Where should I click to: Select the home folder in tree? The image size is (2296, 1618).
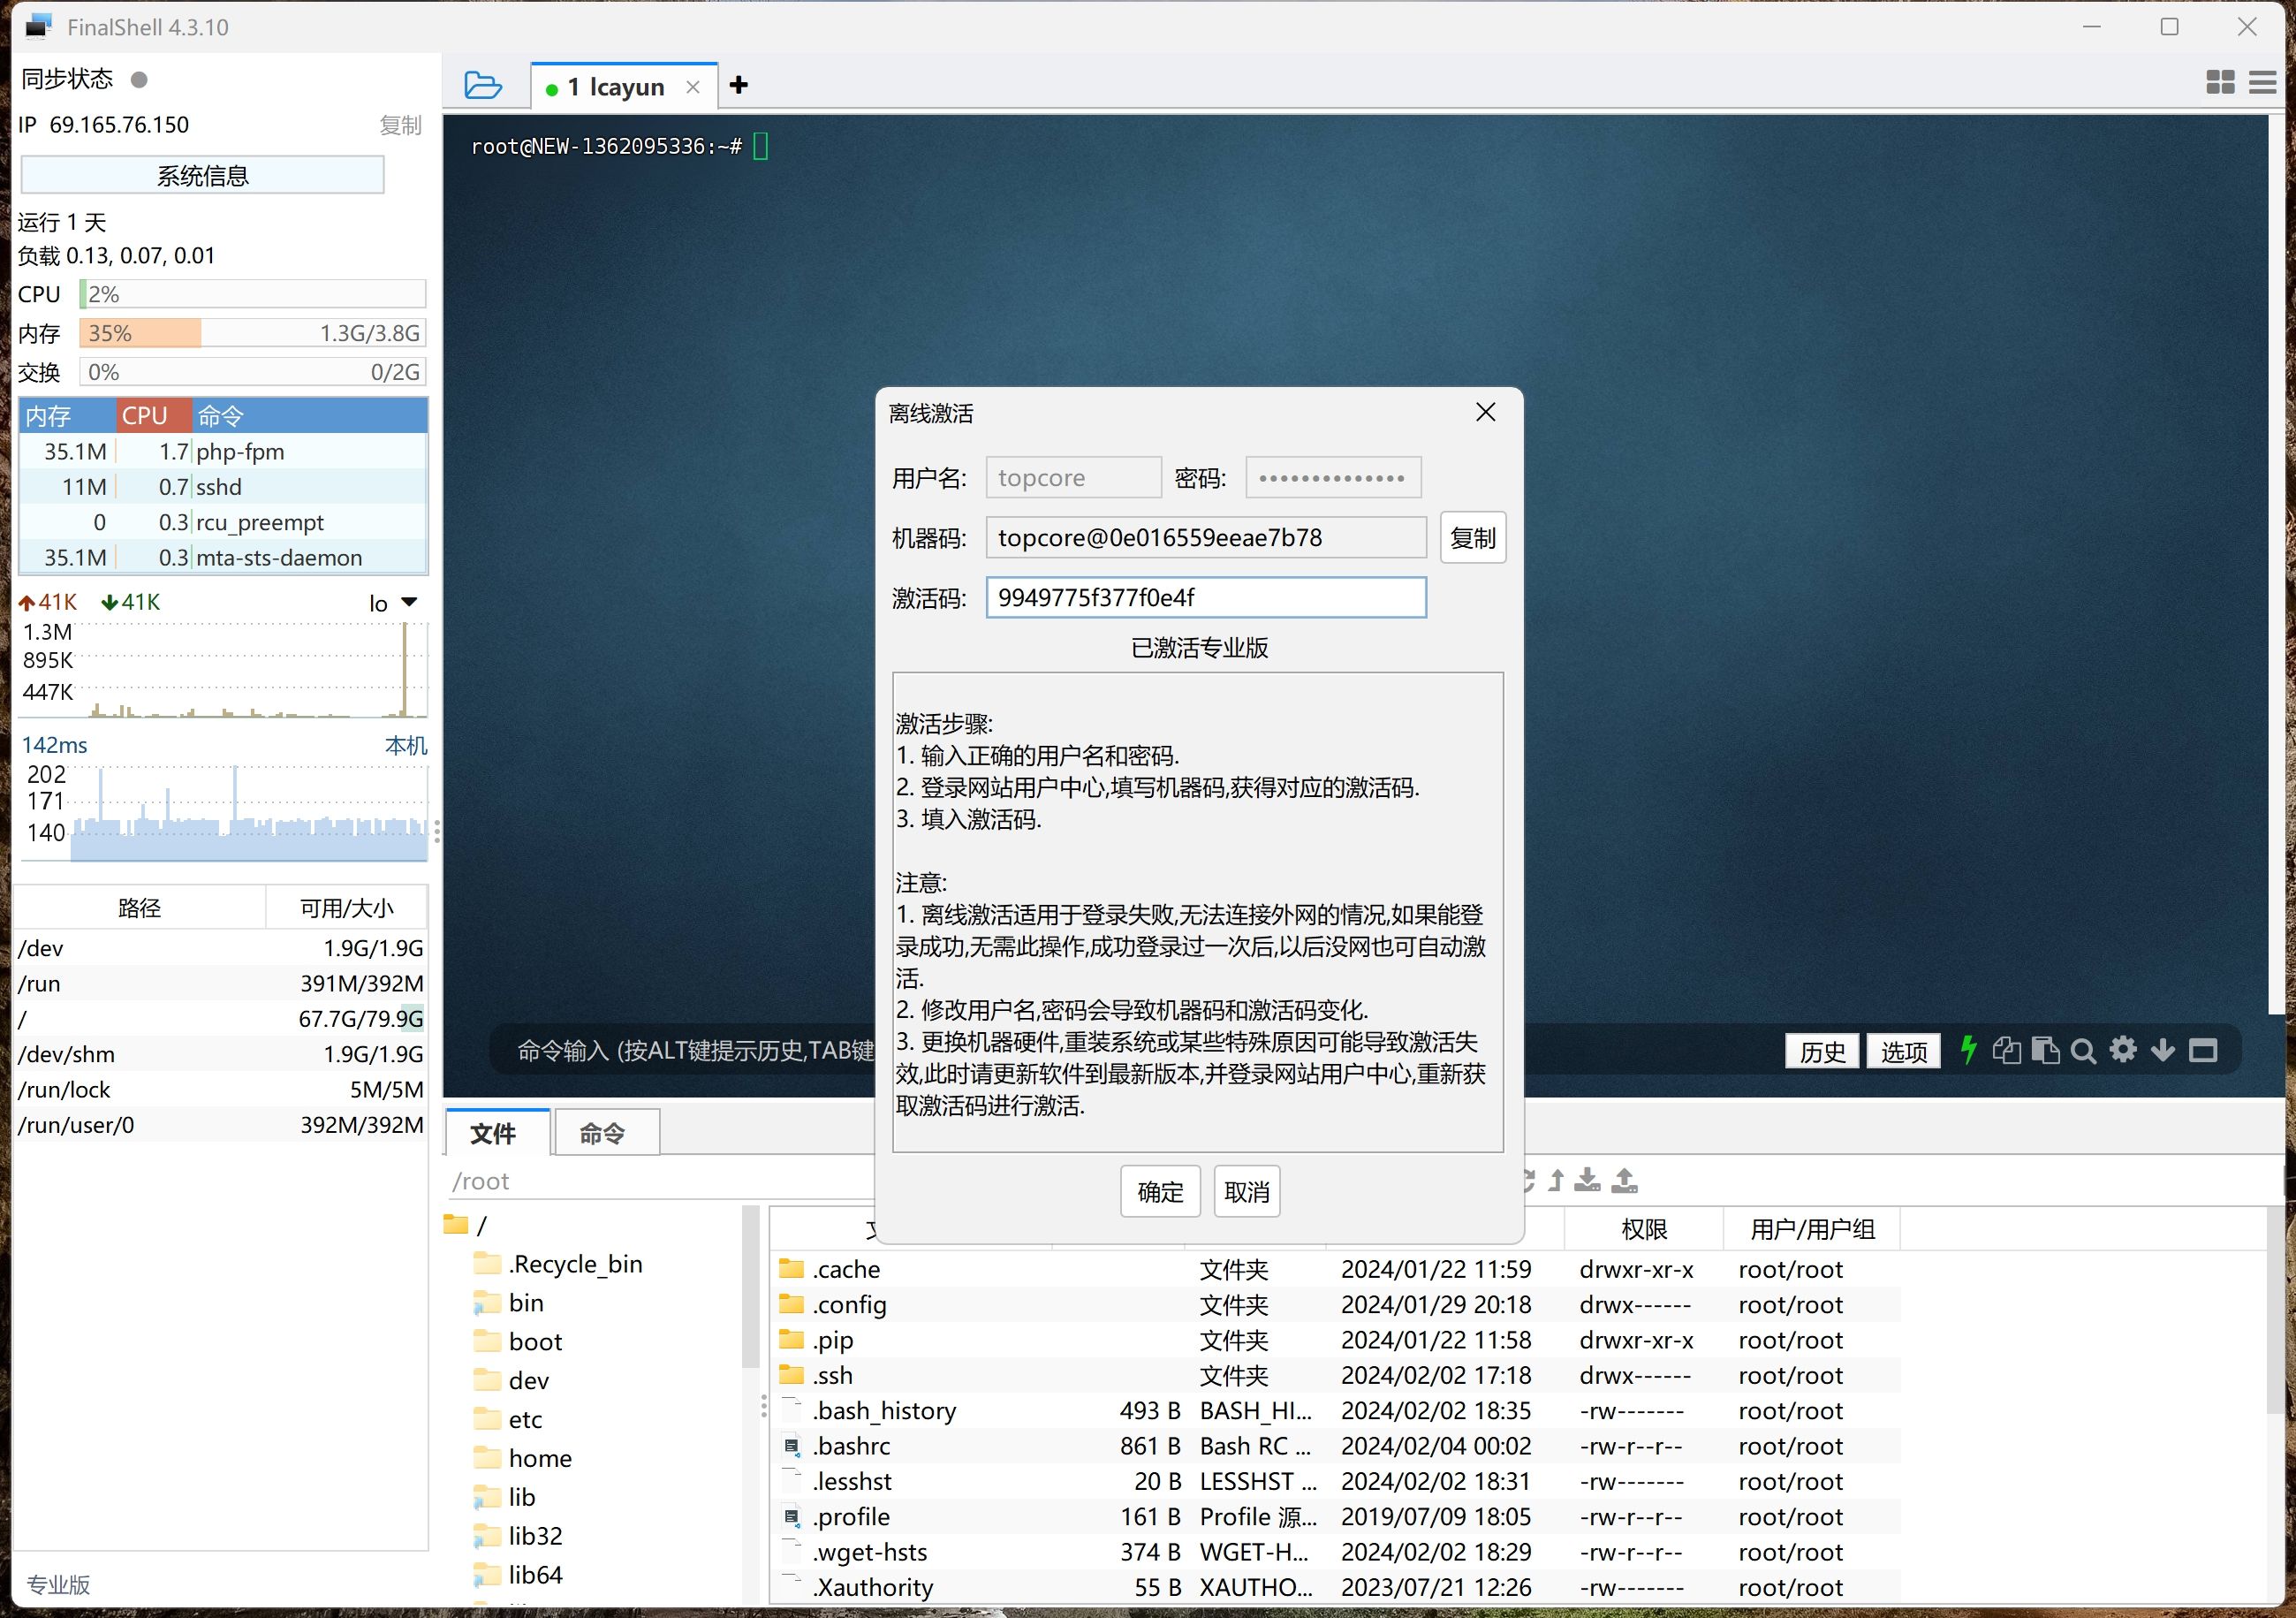(x=523, y=1459)
